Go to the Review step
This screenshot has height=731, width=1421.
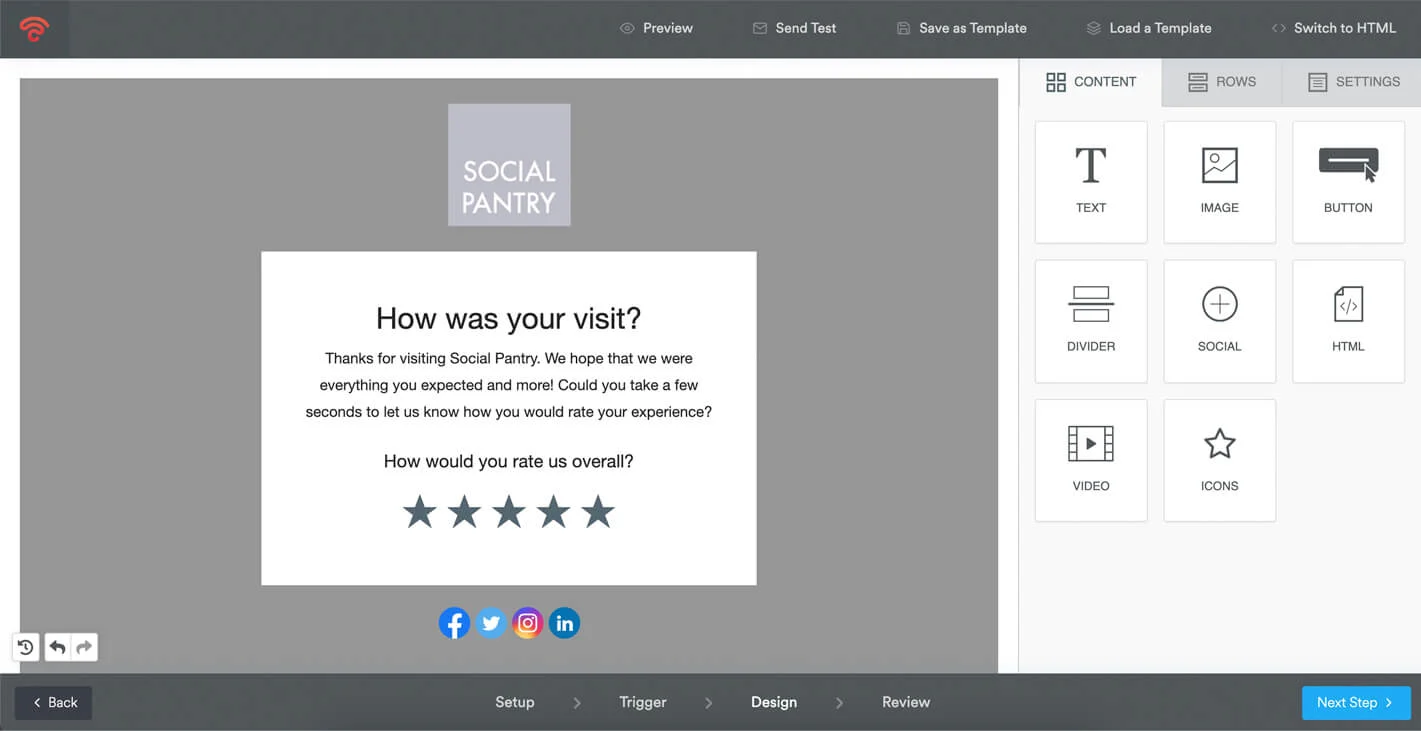click(906, 702)
